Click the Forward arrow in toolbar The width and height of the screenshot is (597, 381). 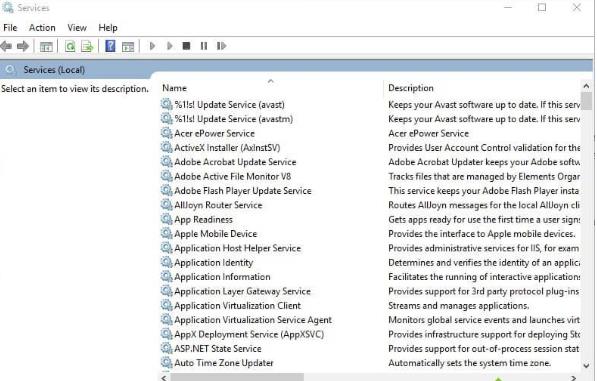23,46
